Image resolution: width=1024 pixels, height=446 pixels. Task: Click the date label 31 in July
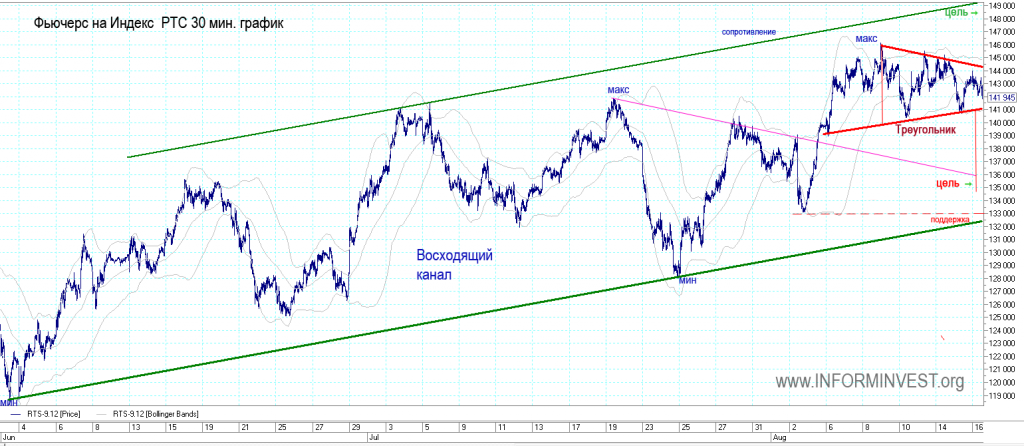[758, 427]
